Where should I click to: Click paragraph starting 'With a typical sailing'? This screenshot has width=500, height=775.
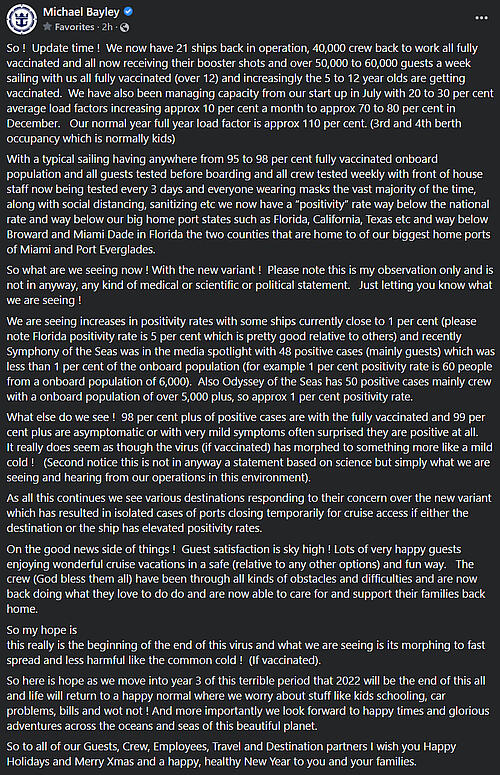[249, 204]
